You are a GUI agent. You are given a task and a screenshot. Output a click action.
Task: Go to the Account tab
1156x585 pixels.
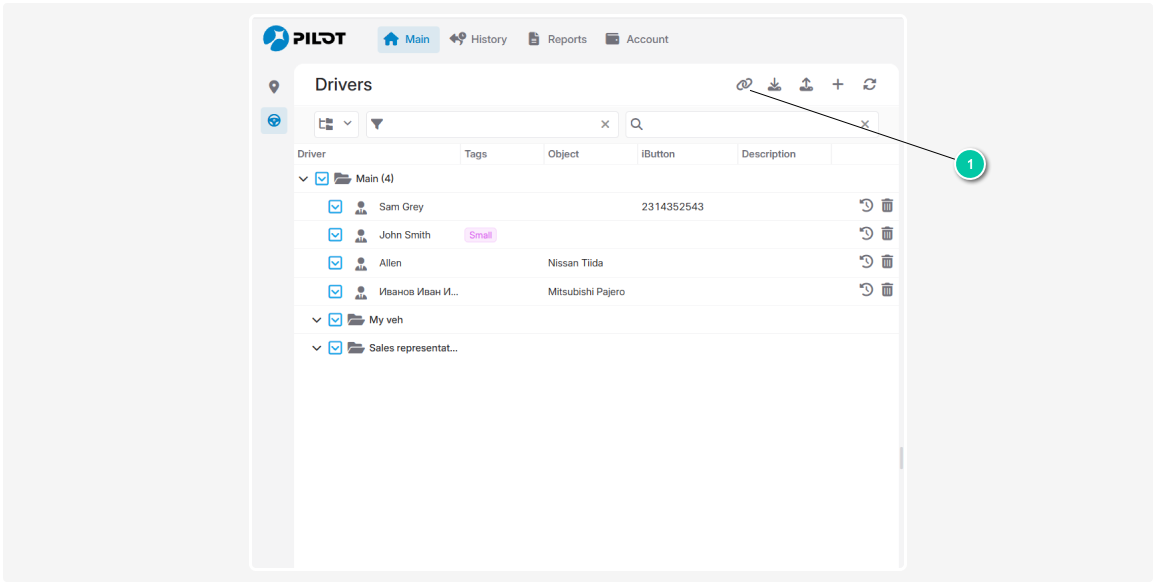637,39
